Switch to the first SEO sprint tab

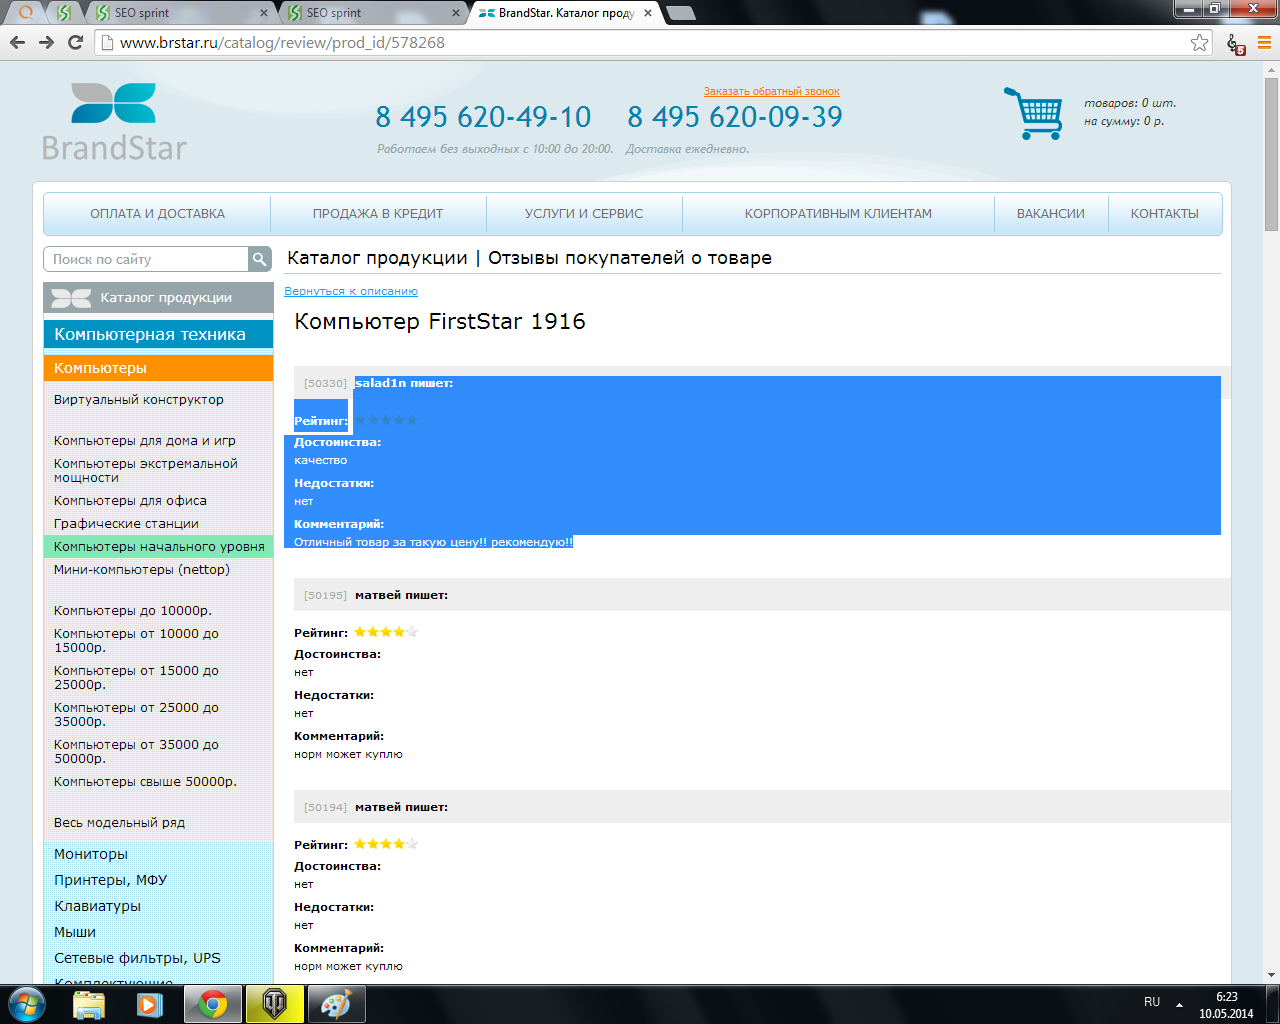click(180, 13)
